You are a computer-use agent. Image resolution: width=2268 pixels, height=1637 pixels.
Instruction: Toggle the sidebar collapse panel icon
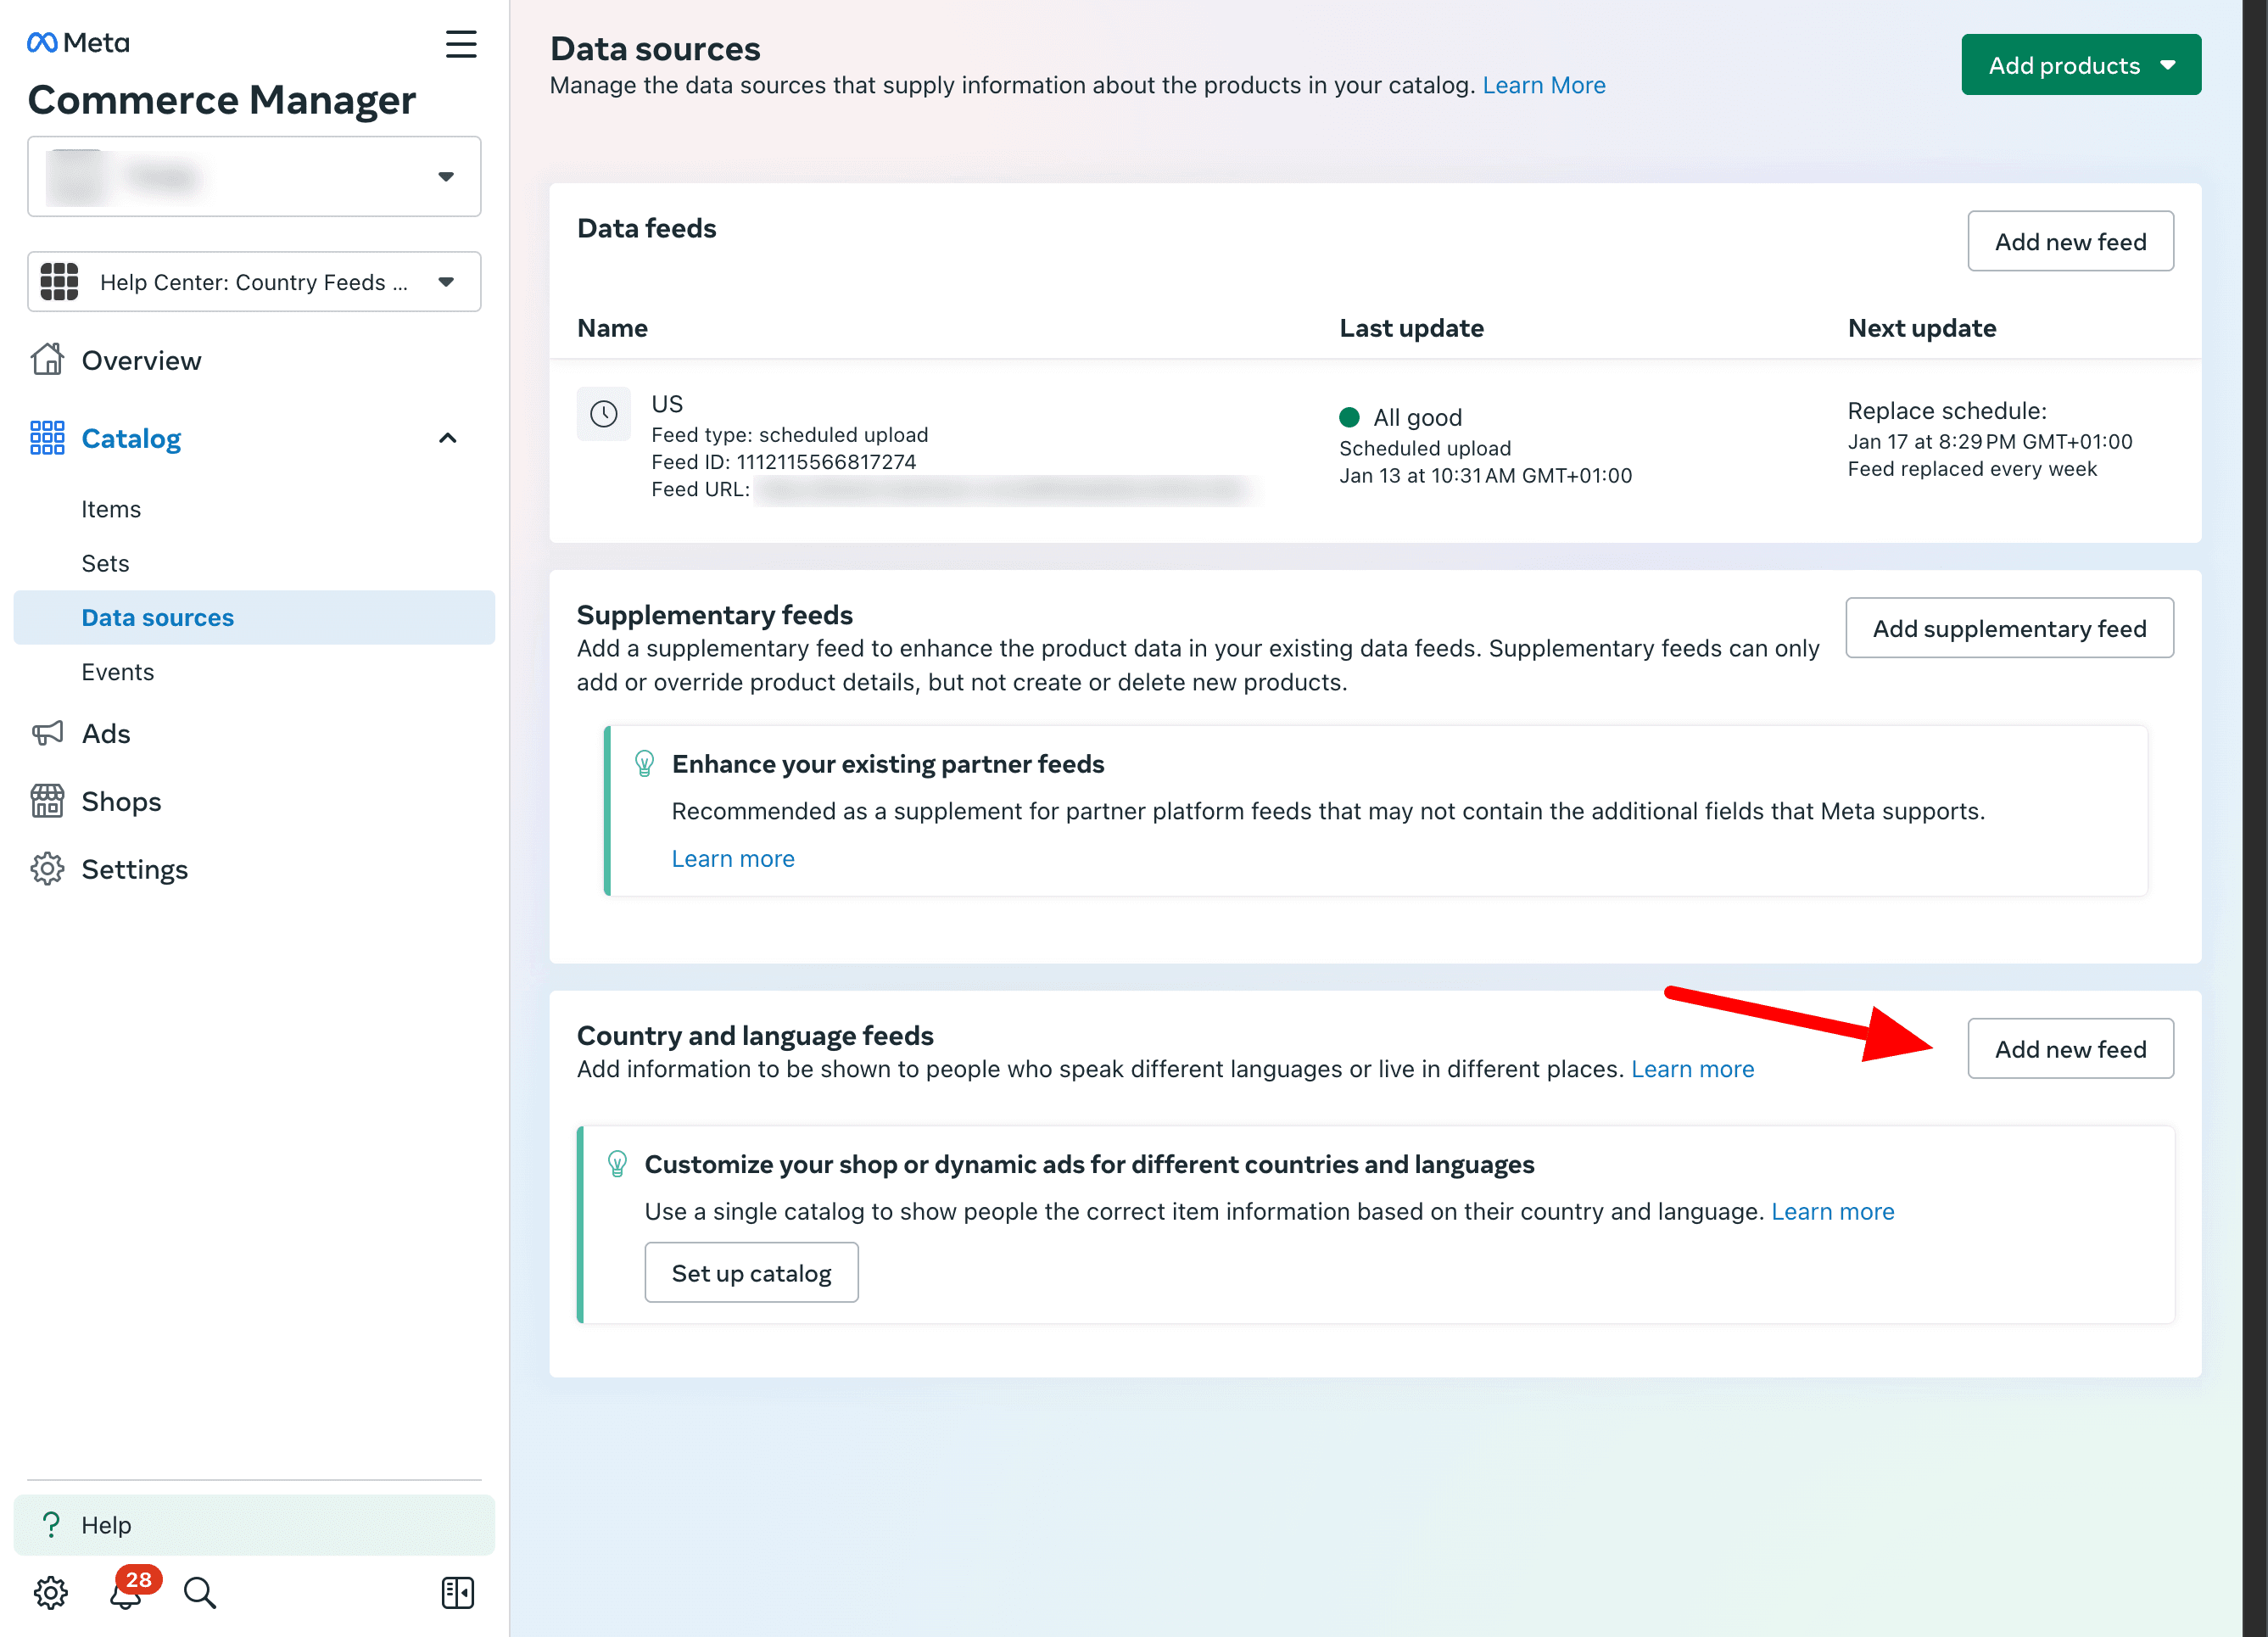point(457,1592)
